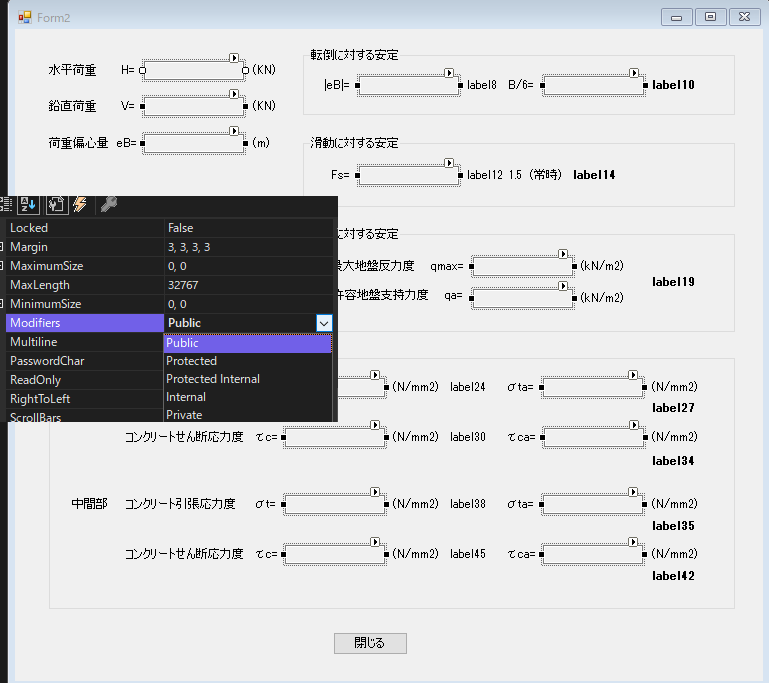Choose Private in the Modifiers list
This screenshot has height=683, width=769.
coord(248,414)
